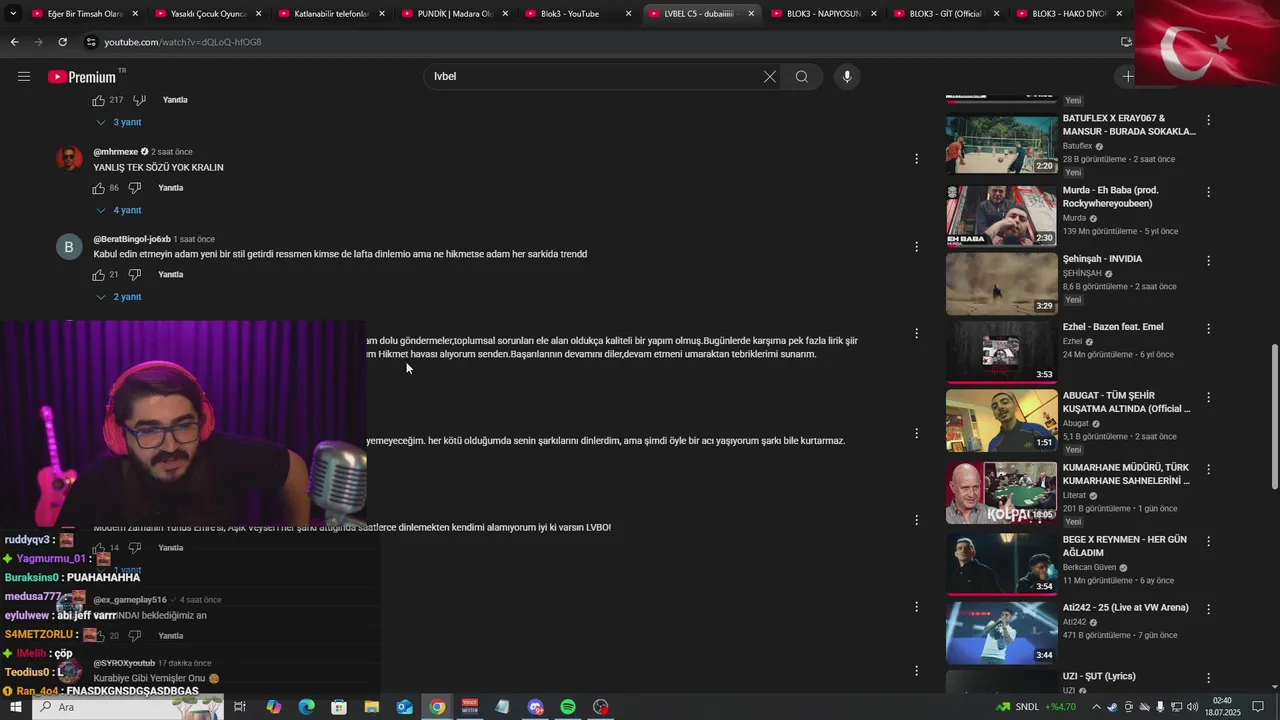Like the @BeratBingol-jo6xb comment
The image size is (1280, 720).
(99, 275)
